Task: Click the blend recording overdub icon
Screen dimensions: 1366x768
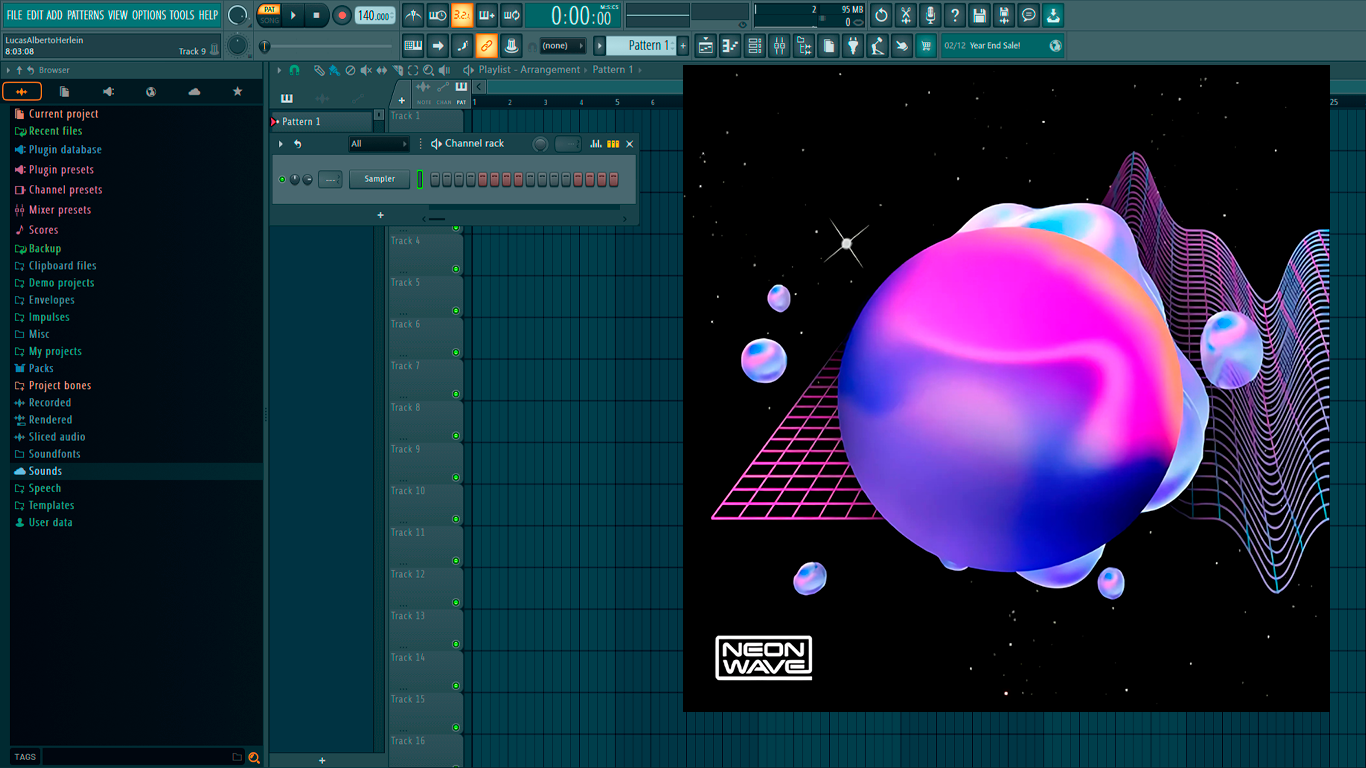Action: click(x=487, y=15)
